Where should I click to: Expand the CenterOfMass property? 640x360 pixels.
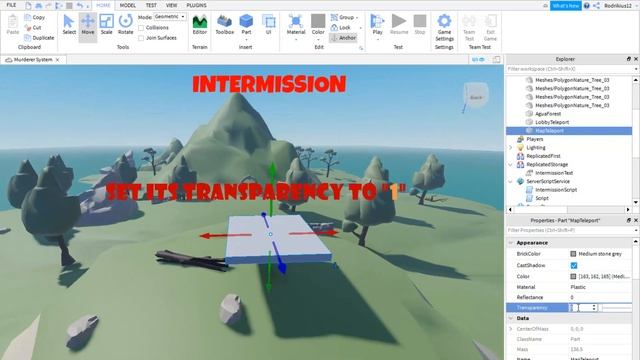pos(511,329)
